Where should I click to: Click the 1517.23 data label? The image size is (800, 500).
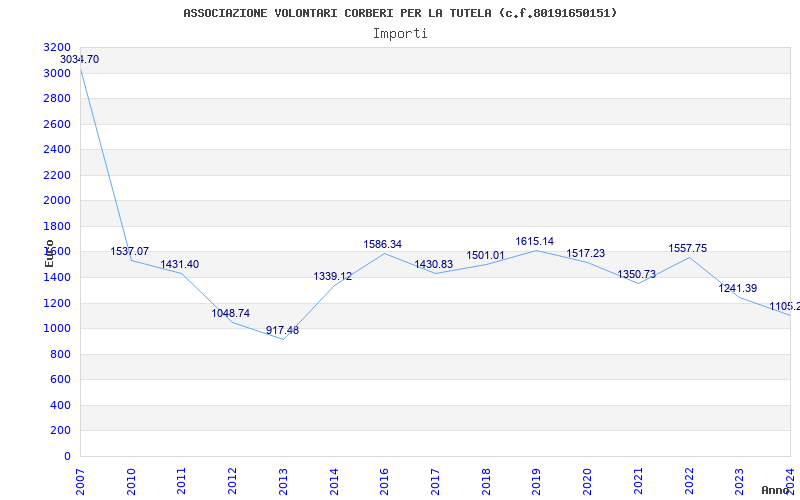pyautogui.click(x=586, y=254)
